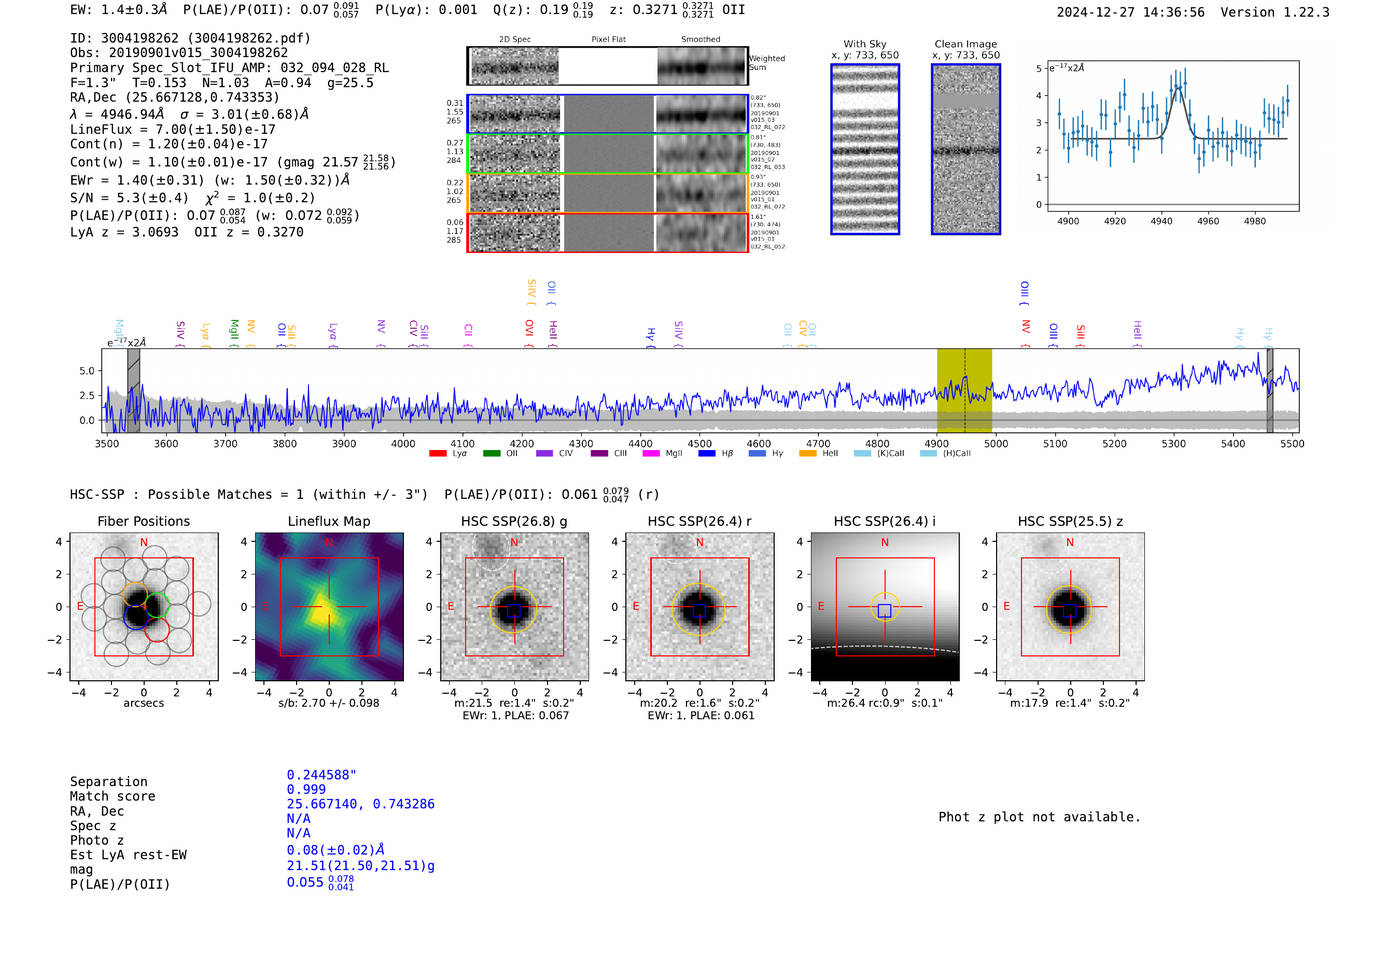Click the yellow highlighted band in the spectrum

964,390
